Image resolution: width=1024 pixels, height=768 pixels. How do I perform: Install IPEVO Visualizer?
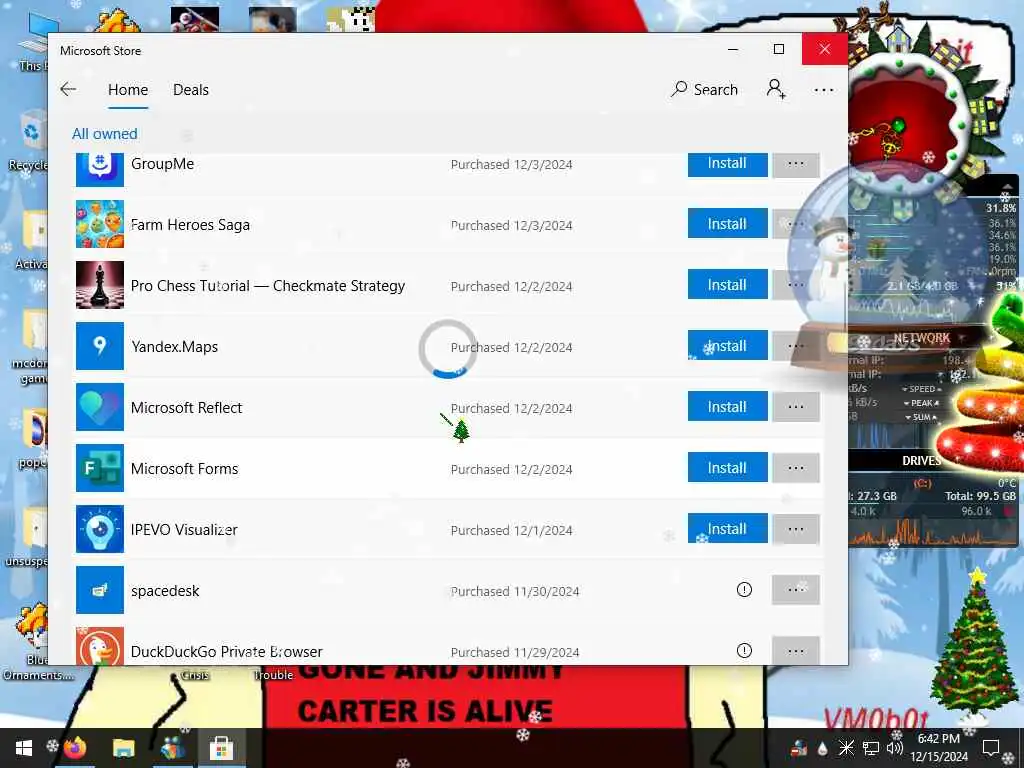[728, 528]
